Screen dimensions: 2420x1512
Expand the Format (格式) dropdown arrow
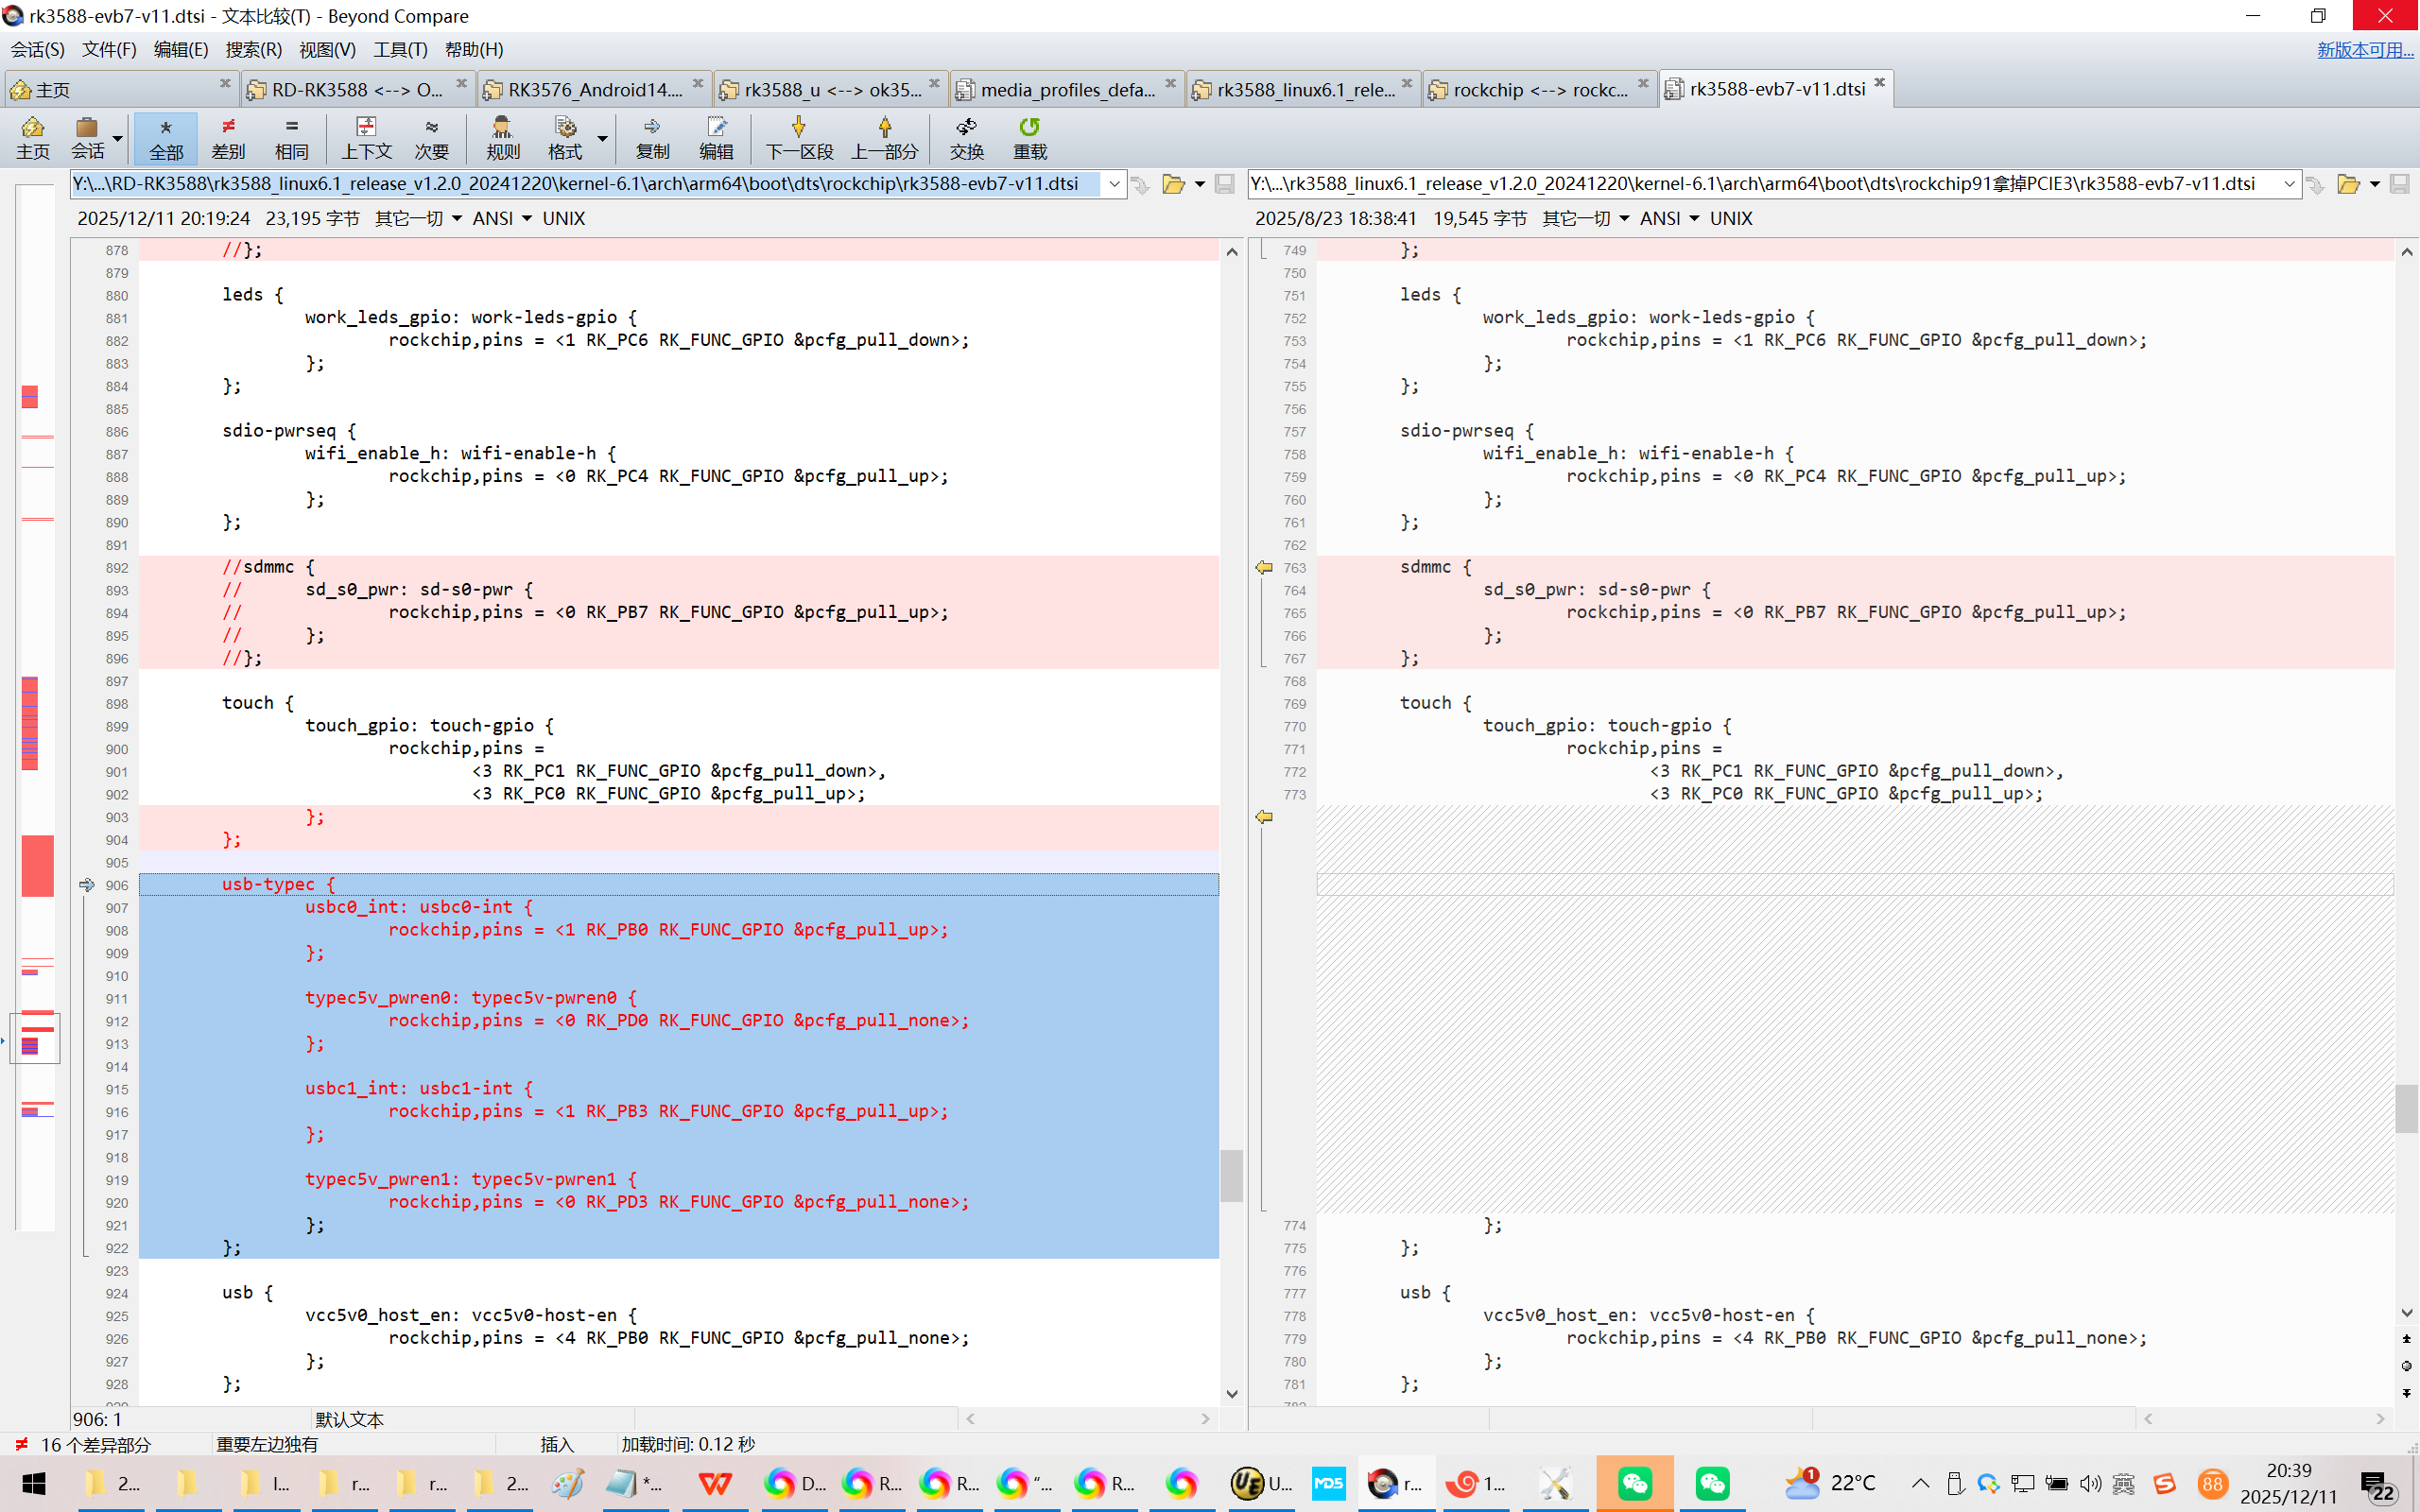(602, 138)
